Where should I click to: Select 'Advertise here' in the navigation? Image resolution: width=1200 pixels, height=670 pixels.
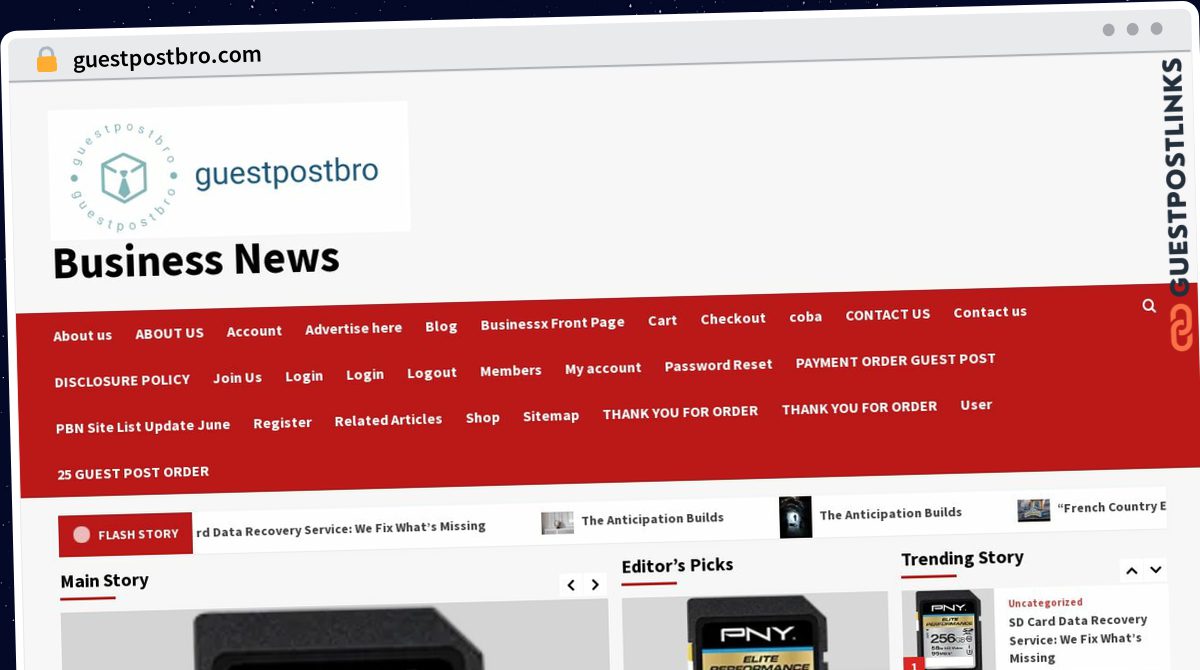point(353,328)
